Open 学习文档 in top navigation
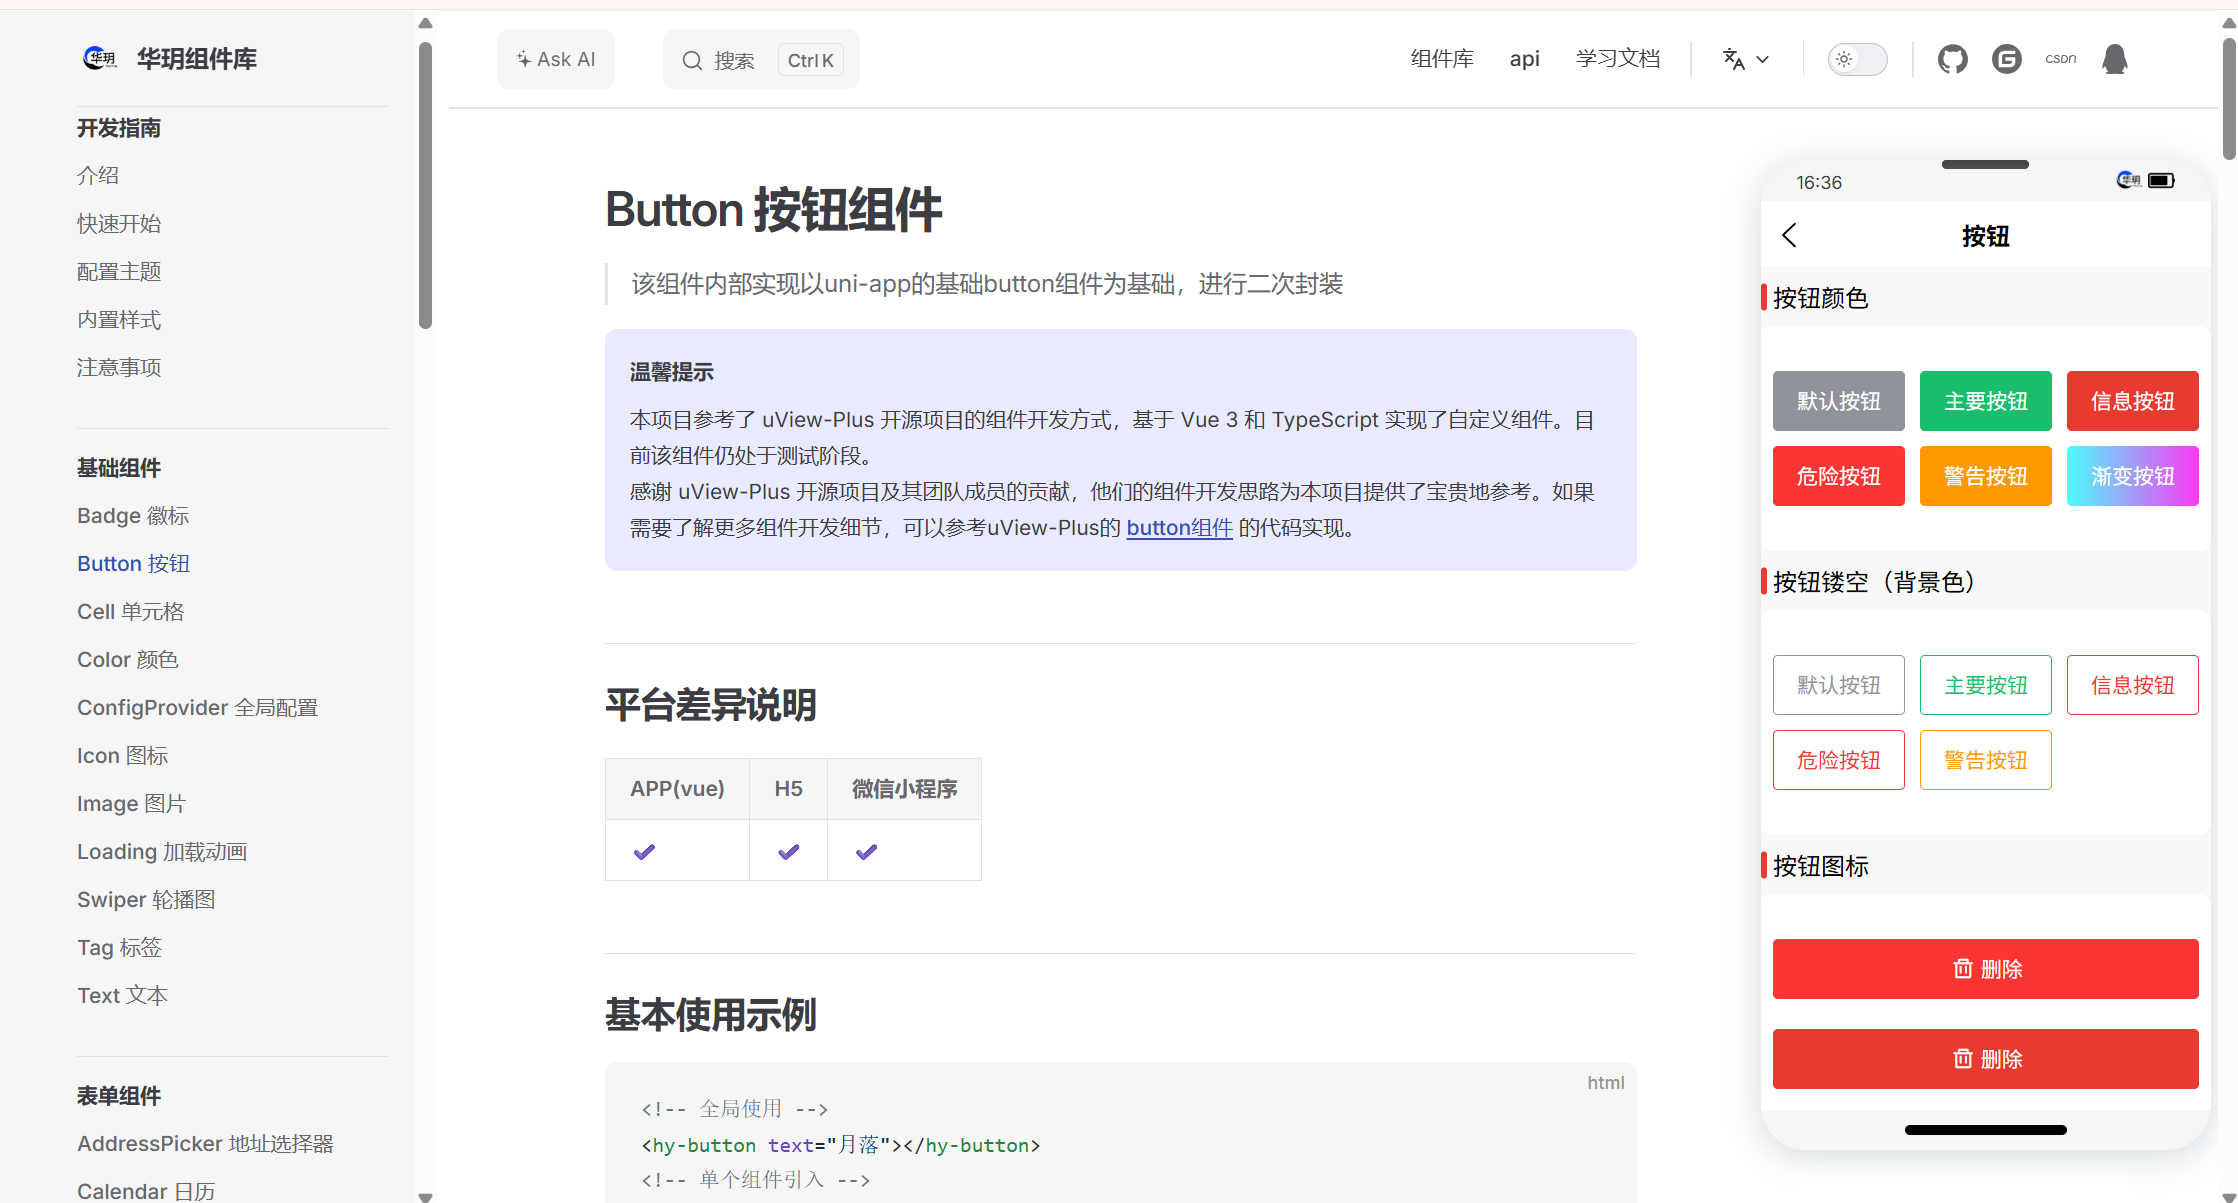 pos(1617,59)
